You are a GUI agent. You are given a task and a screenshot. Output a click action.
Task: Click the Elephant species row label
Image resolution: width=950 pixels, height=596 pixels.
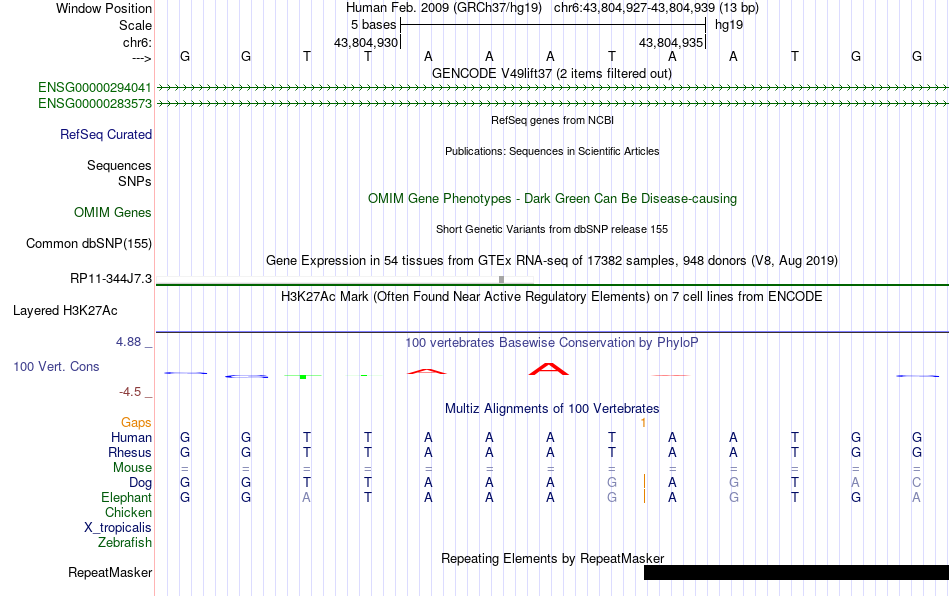(x=127, y=497)
